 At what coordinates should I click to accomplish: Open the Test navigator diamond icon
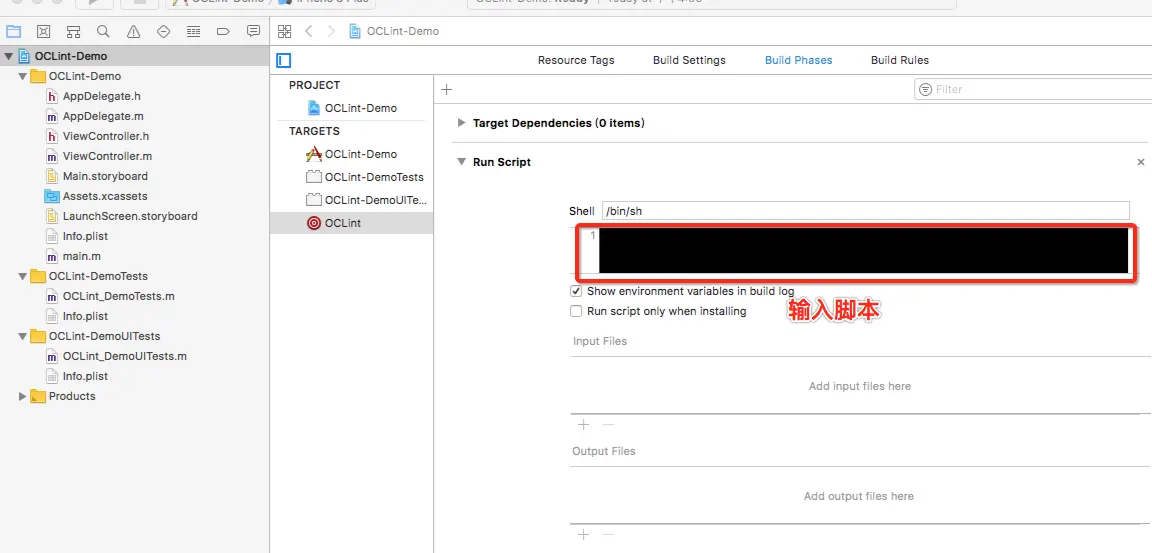pos(164,32)
